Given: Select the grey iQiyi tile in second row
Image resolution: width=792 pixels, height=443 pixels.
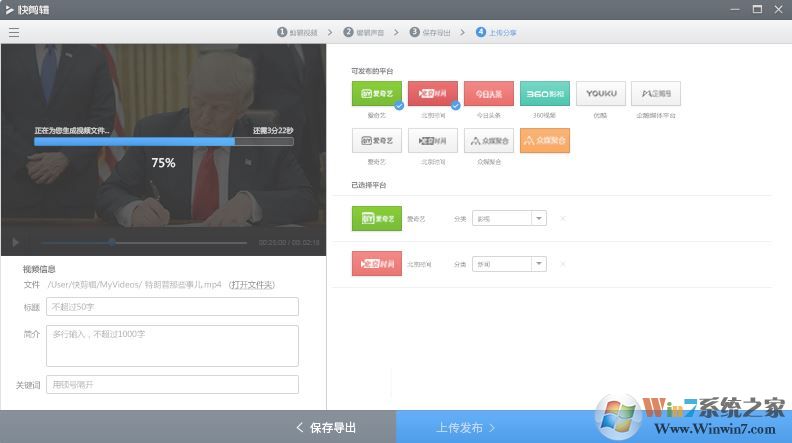Looking at the screenshot, I should click(x=377, y=140).
